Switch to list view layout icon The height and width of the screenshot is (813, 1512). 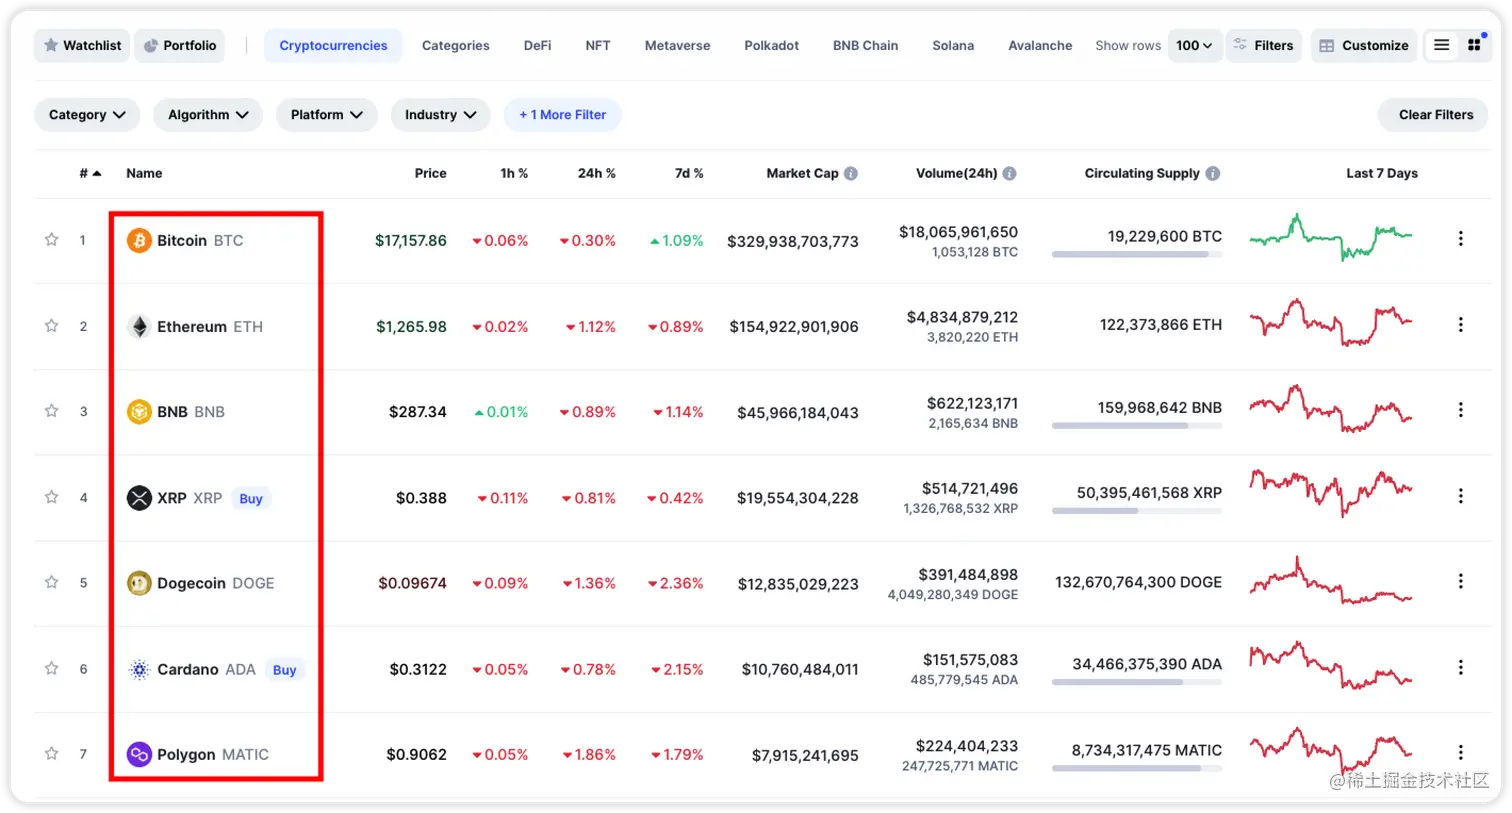point(1441,45)
